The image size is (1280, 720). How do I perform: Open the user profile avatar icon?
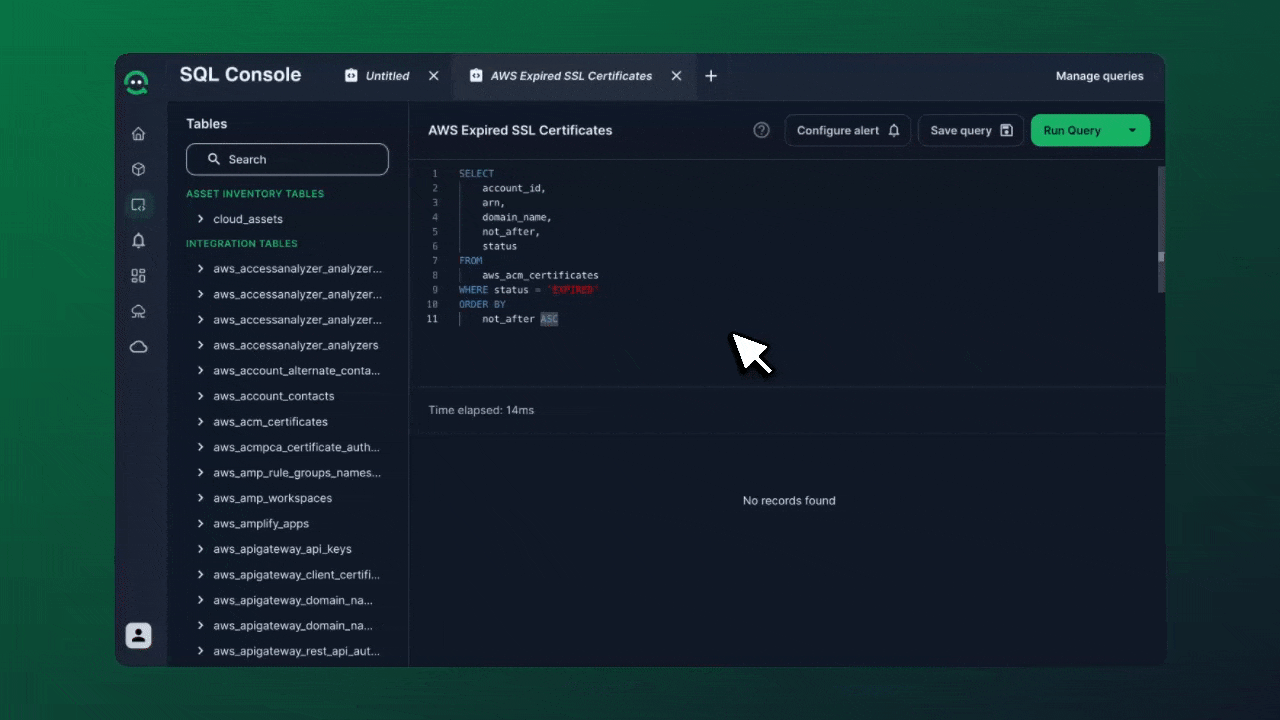tap(138, 635)
